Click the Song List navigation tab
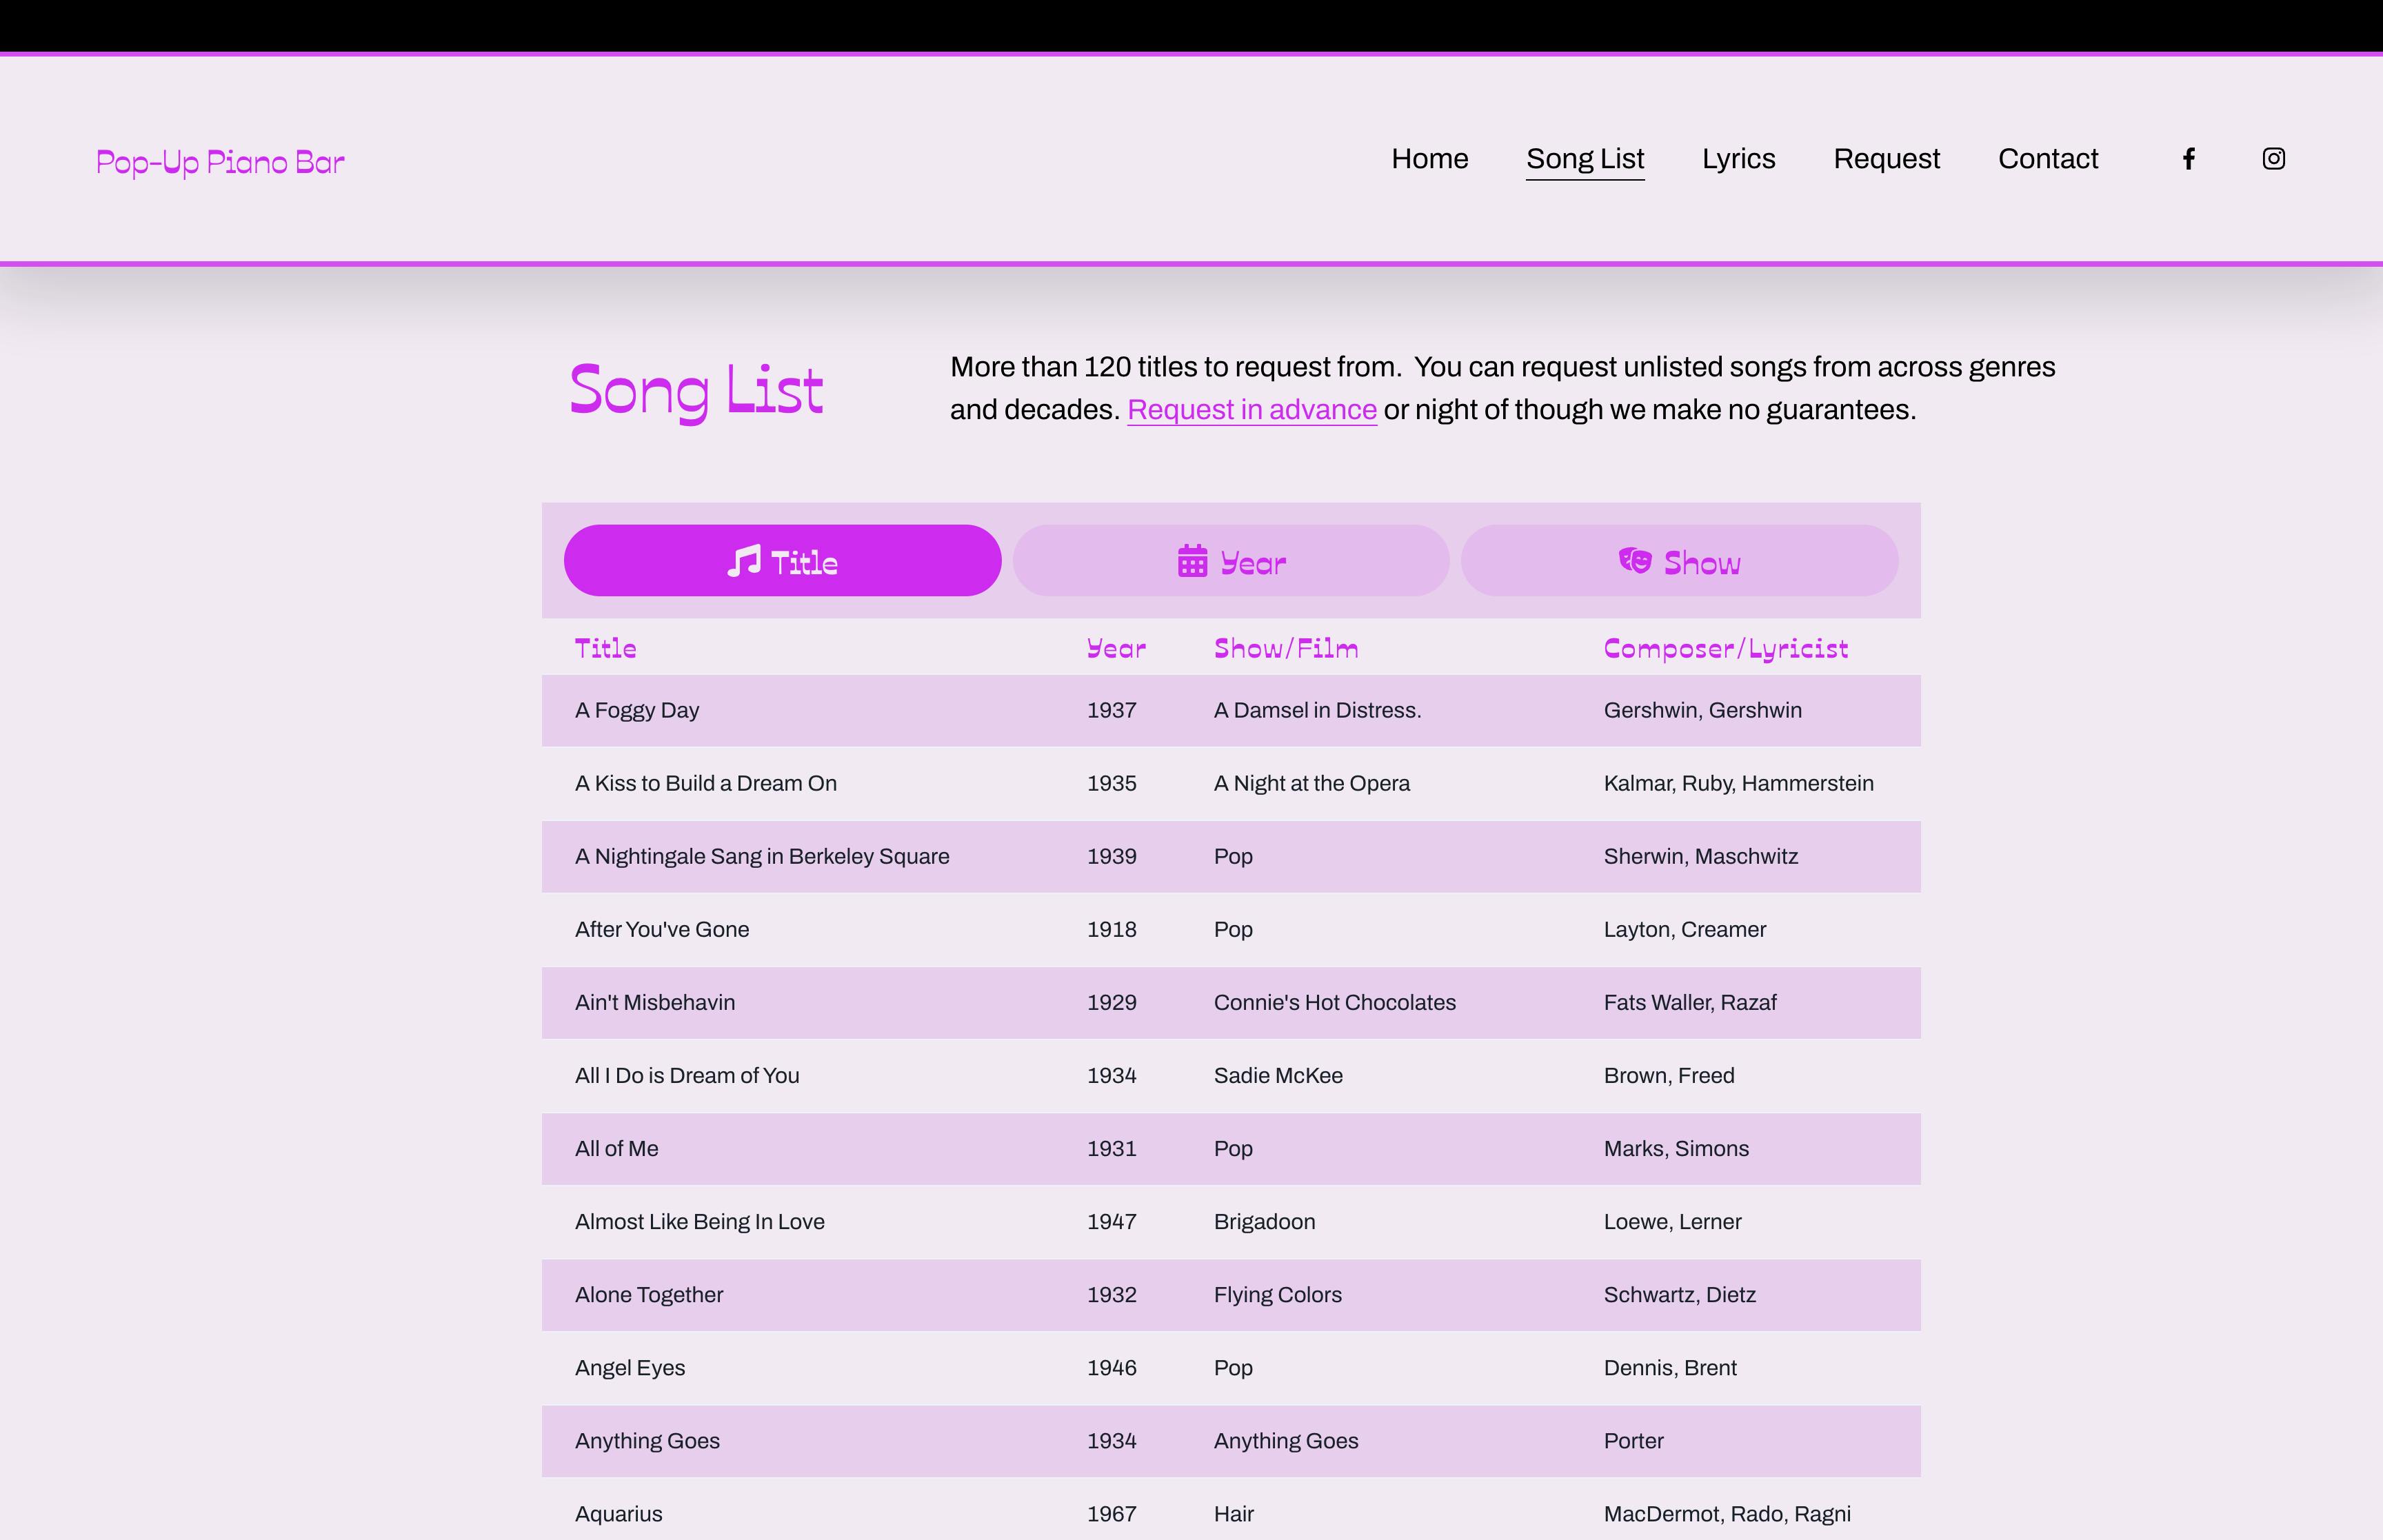2383x1540 pixels. [x=1585, y=158]
